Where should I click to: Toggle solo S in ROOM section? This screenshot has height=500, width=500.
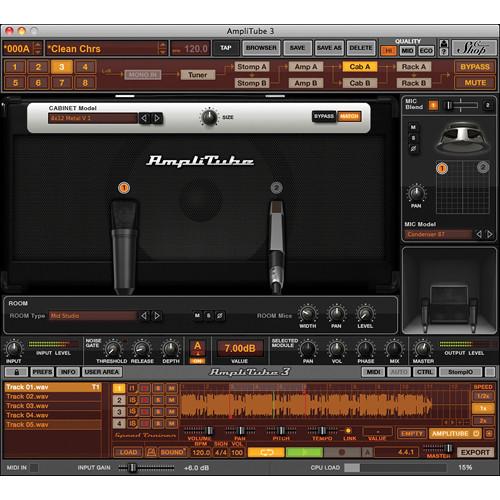pyautogui.click(x=209, y=315)
